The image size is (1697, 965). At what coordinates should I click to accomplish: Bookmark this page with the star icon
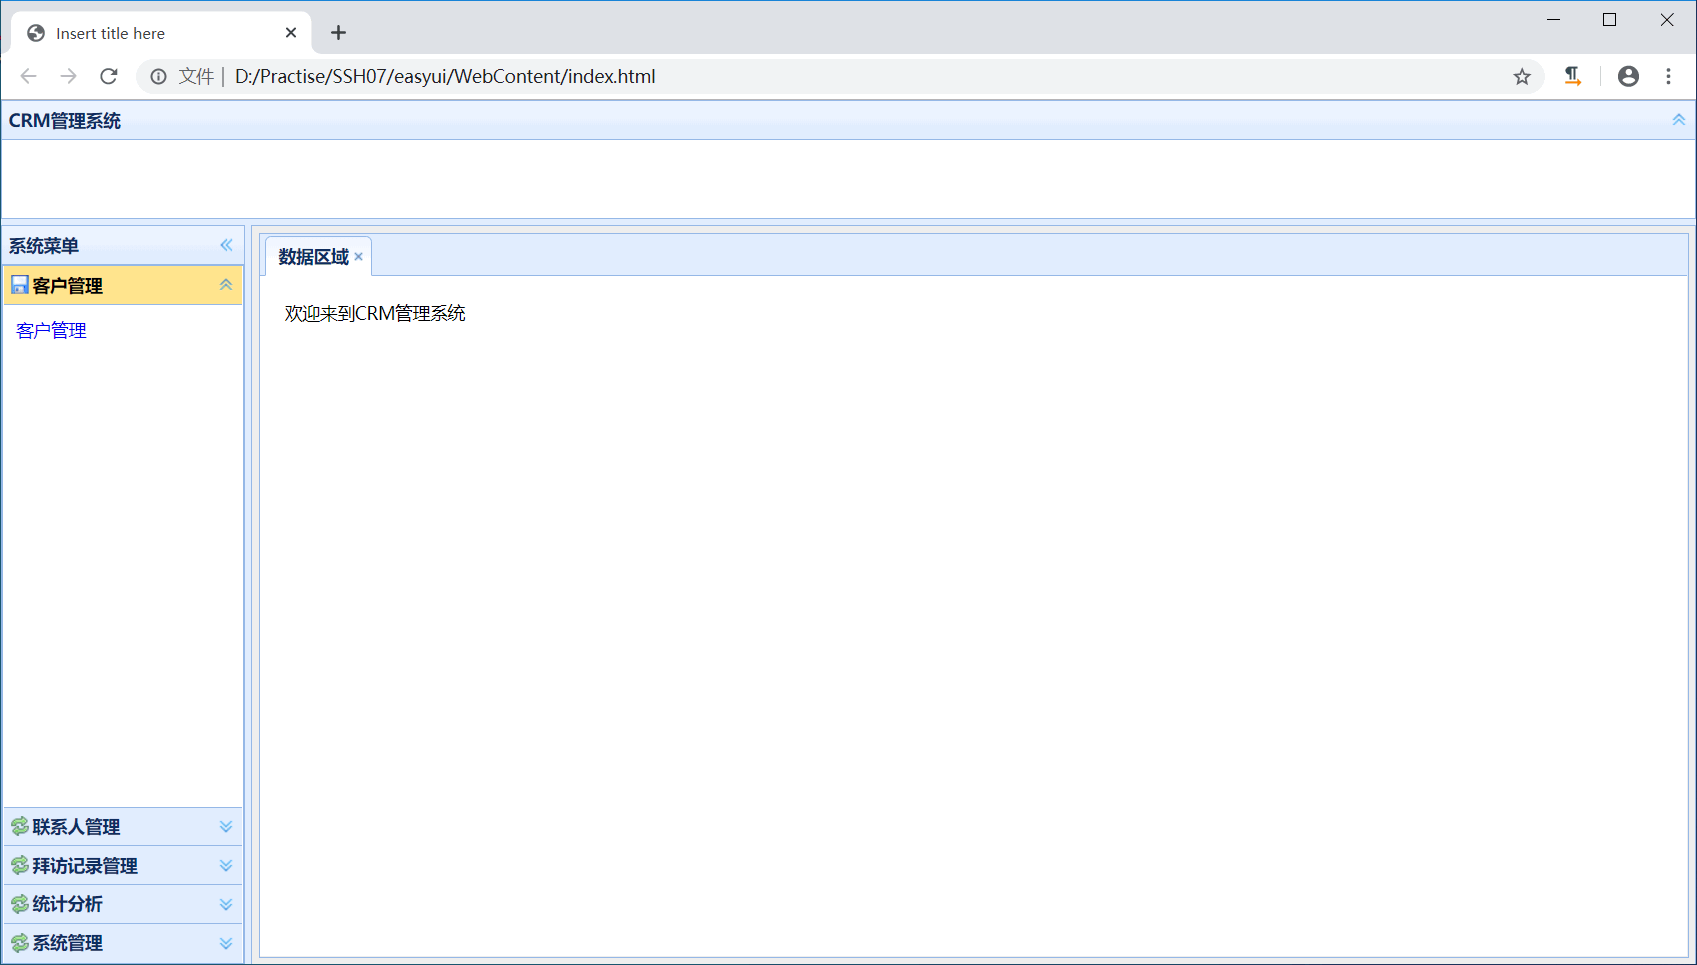pos(1522,76)
